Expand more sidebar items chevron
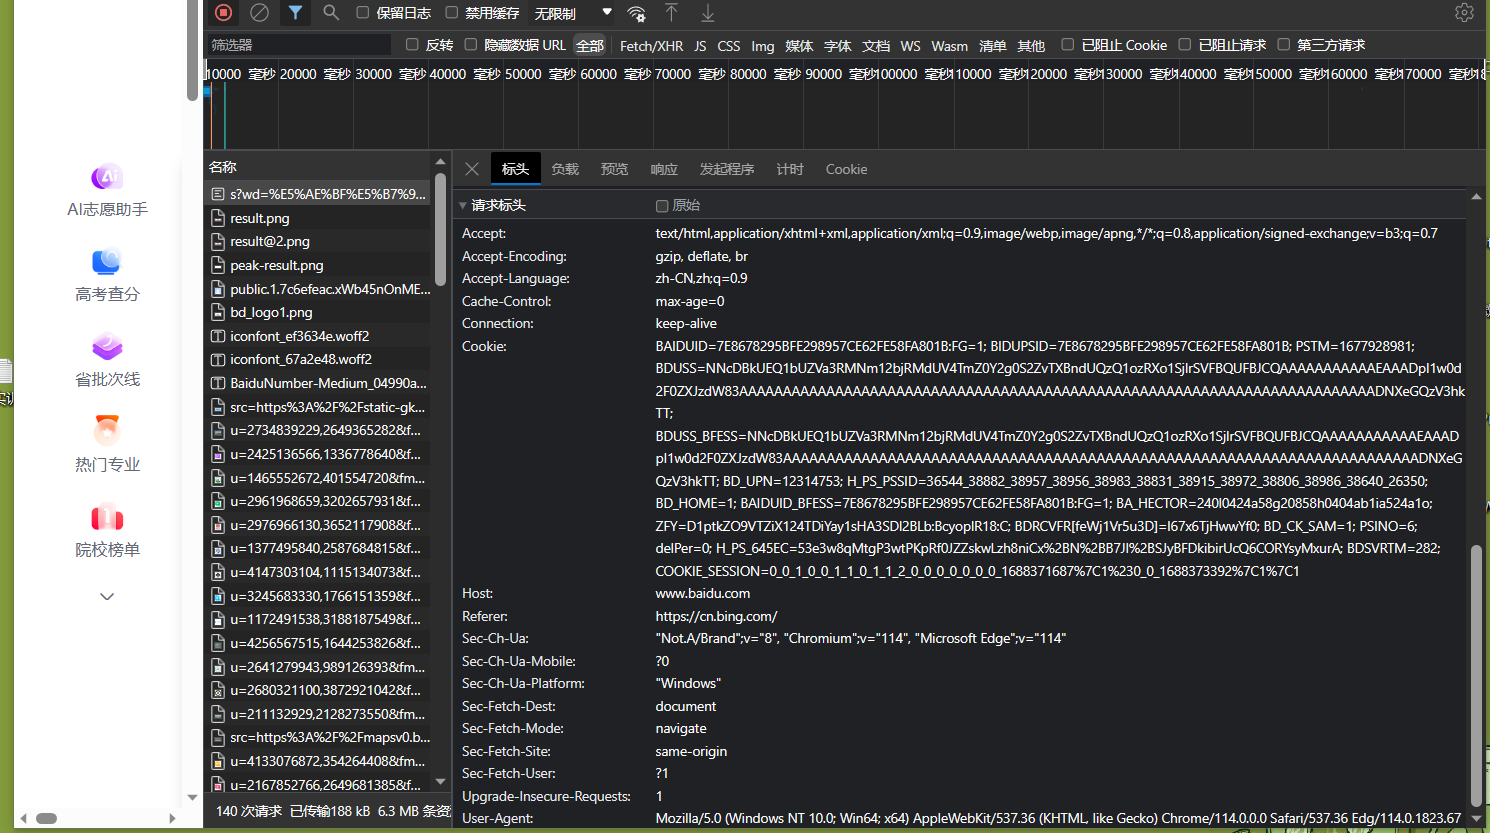1490x833 pixels. [x=107, y=597]
